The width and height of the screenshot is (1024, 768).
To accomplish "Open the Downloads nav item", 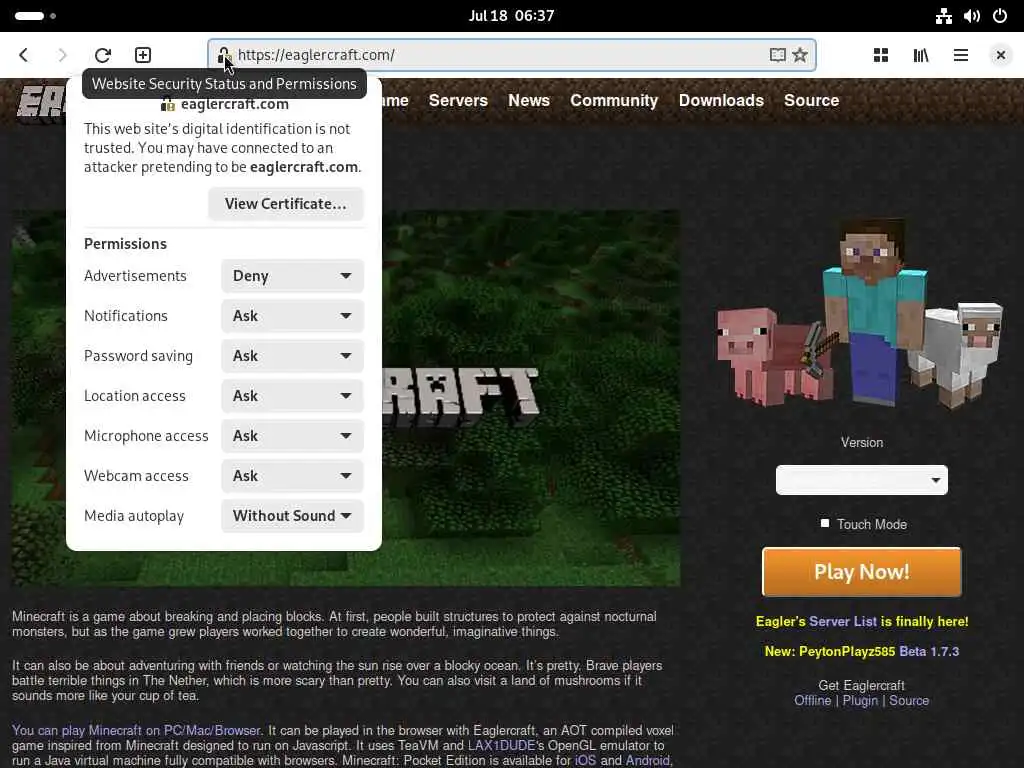I will tap(721, 101).
